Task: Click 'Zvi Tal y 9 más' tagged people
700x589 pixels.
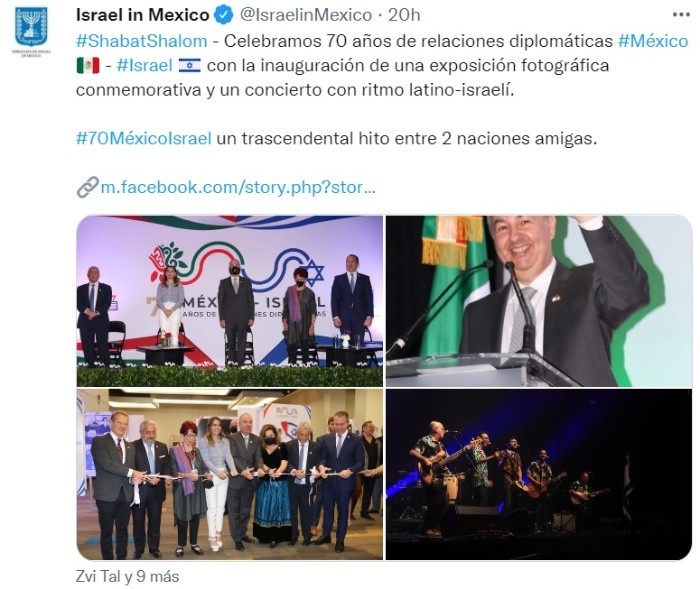Action: click(x=127, y=576)
